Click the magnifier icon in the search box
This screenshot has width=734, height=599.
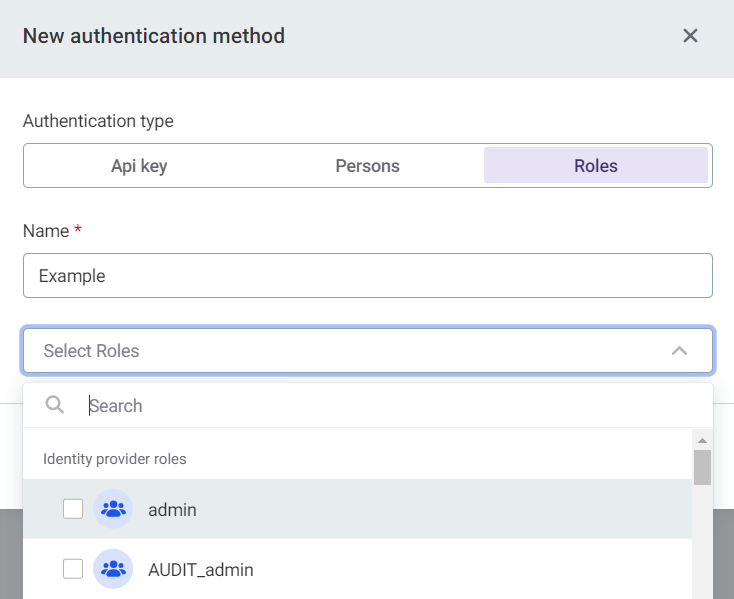click(x=56, y=405)
